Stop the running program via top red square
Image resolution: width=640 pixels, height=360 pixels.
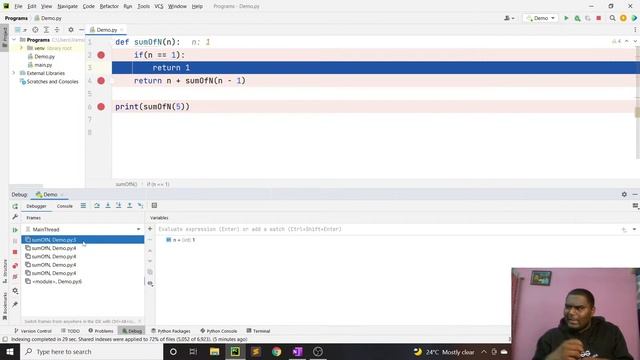599,18
